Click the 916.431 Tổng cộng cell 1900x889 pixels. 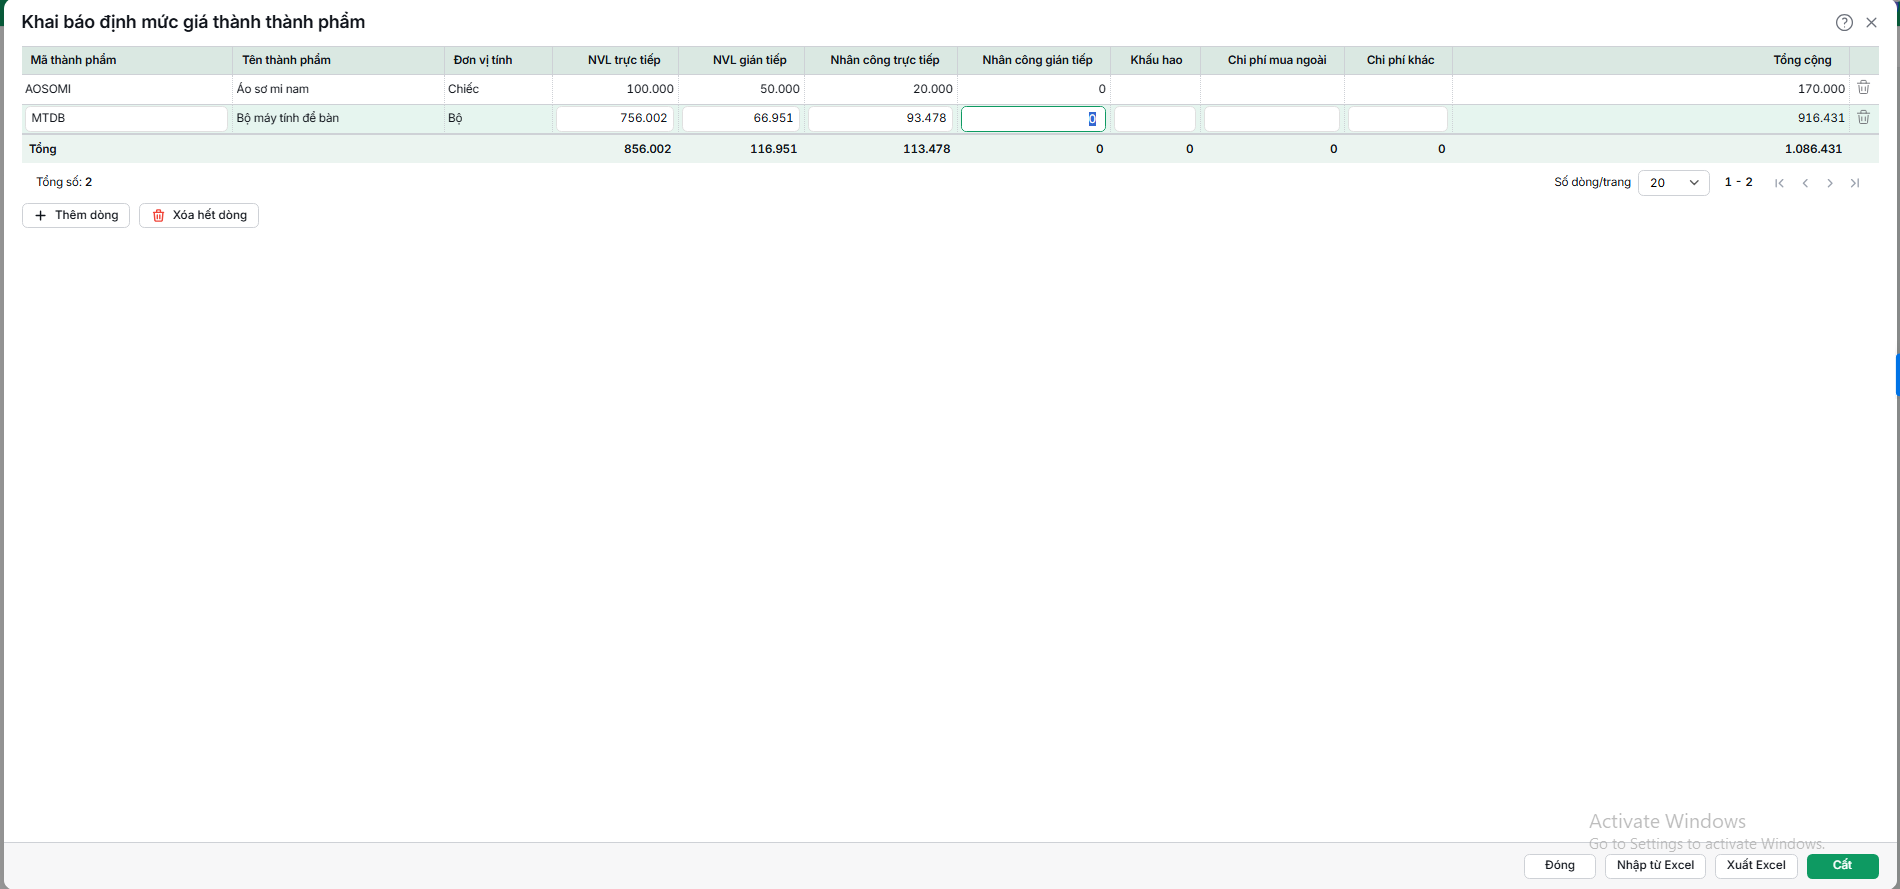1651,118
